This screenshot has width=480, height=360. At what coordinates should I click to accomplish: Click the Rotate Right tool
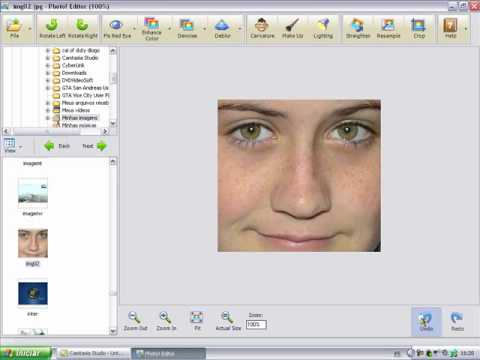(83, 29)
